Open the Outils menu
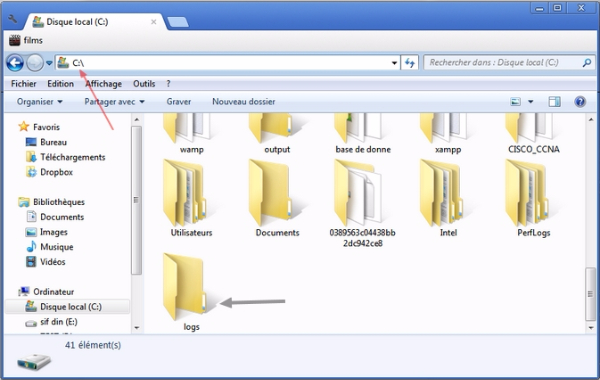 click(x=144, y=84)
